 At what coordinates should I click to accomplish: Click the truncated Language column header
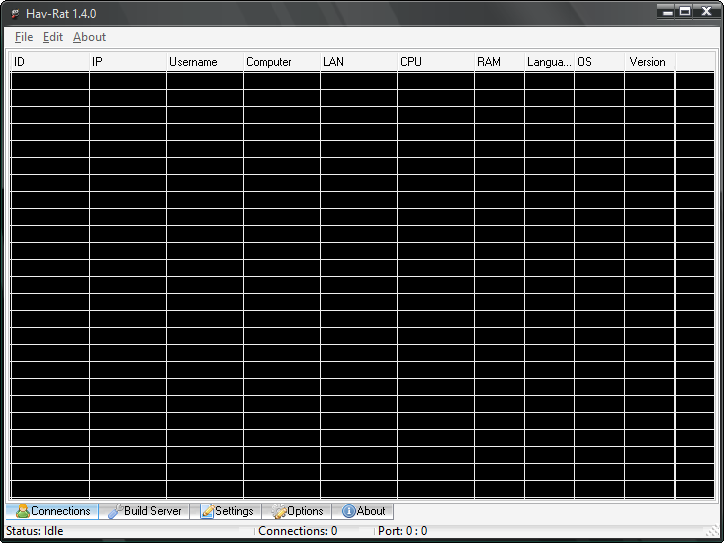point(549,62)
